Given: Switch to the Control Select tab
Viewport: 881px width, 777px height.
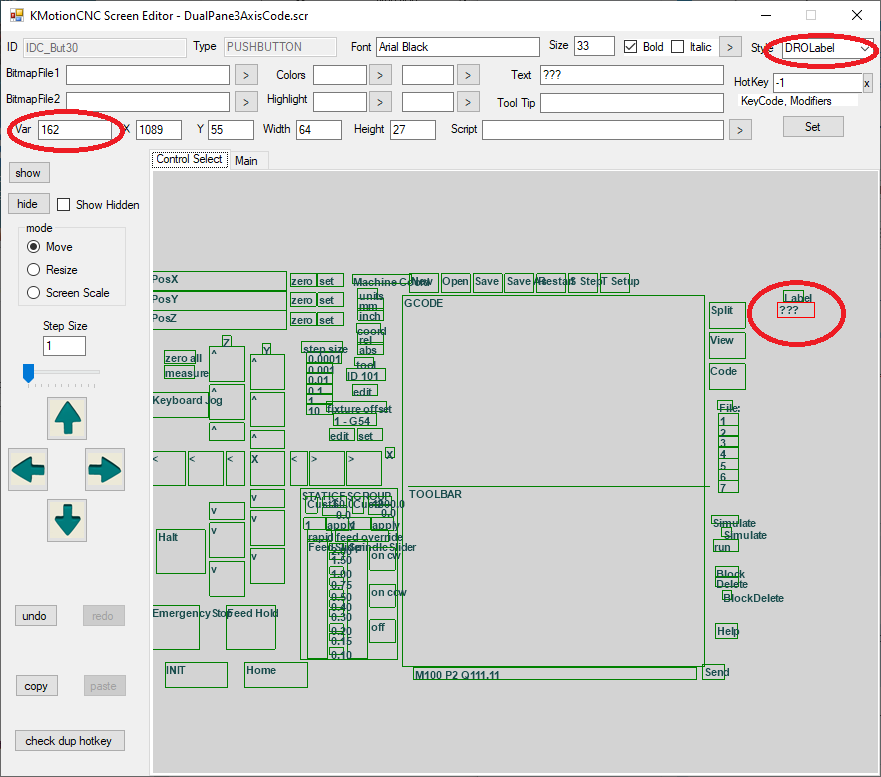Looking at the screenshot, I should click(x=189, y=160).
